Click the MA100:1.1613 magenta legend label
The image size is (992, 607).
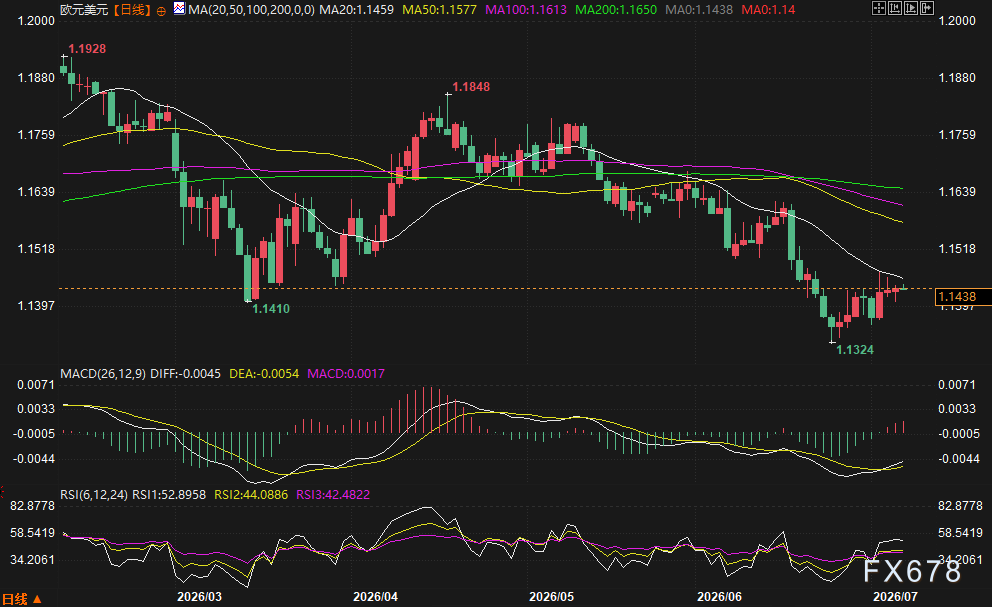point(526,10)
